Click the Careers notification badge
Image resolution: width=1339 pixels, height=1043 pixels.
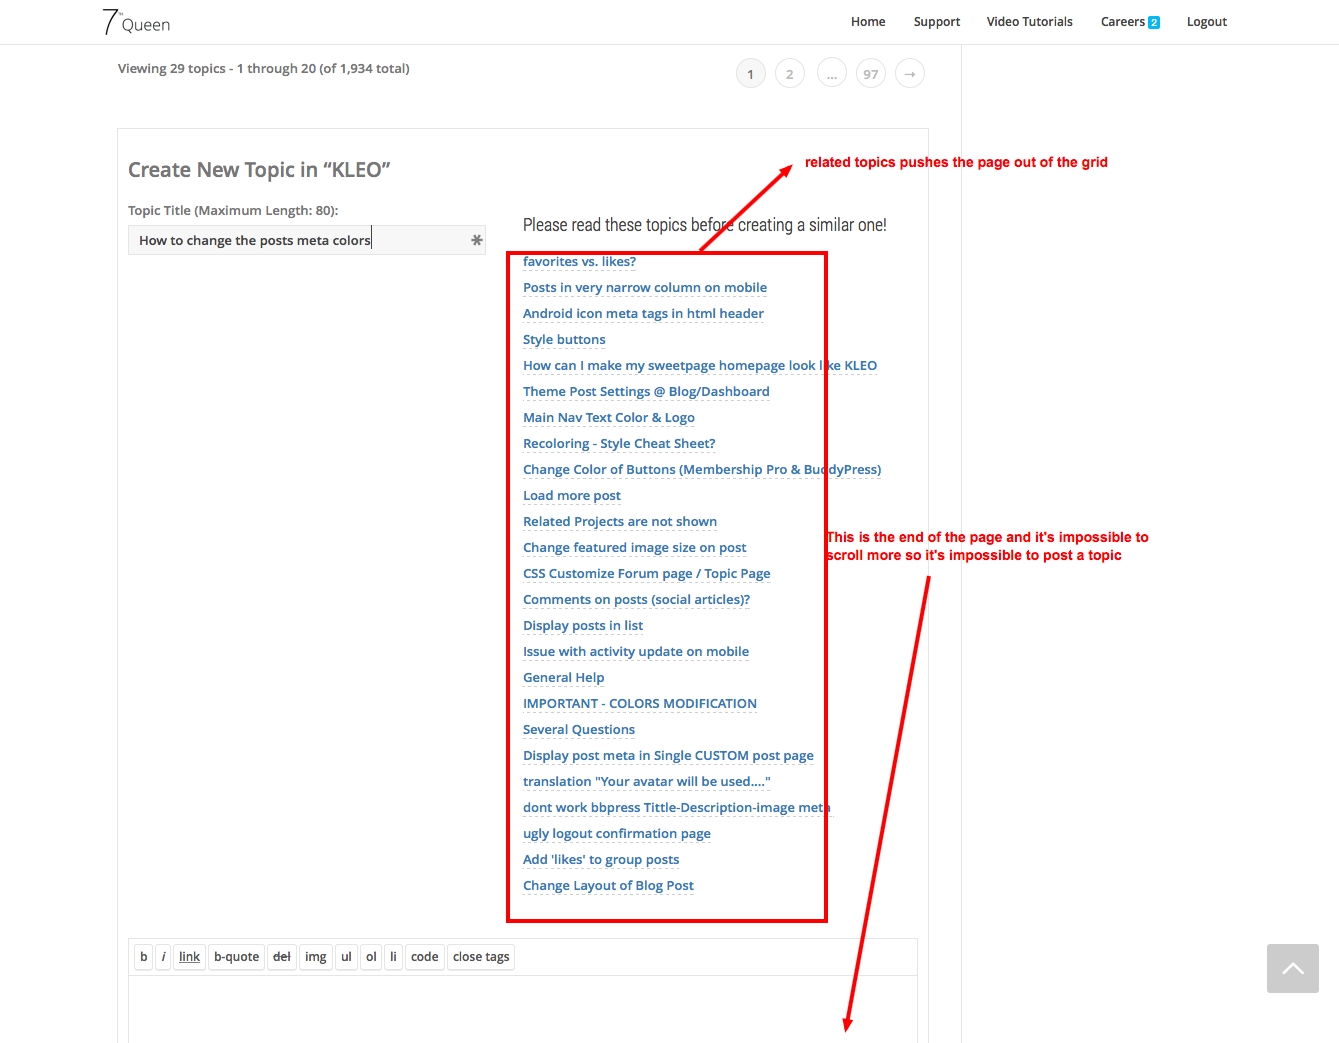pyautogui.click(x=1154, y=23)
